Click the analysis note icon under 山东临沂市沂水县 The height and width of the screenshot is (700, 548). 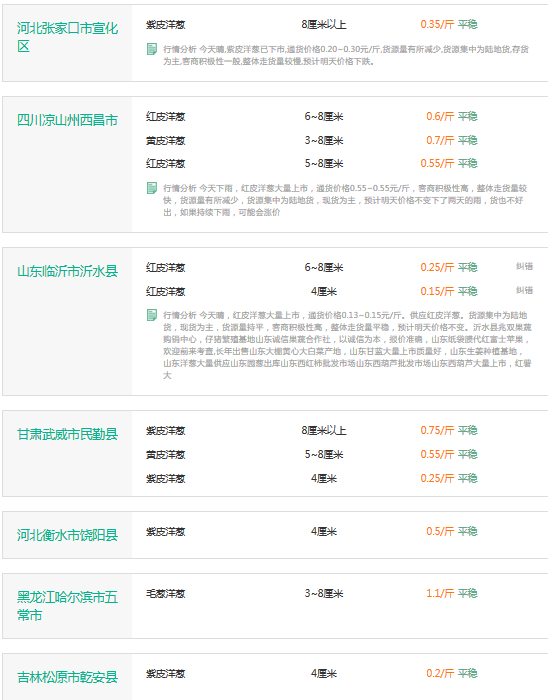(x=152, y=315)
